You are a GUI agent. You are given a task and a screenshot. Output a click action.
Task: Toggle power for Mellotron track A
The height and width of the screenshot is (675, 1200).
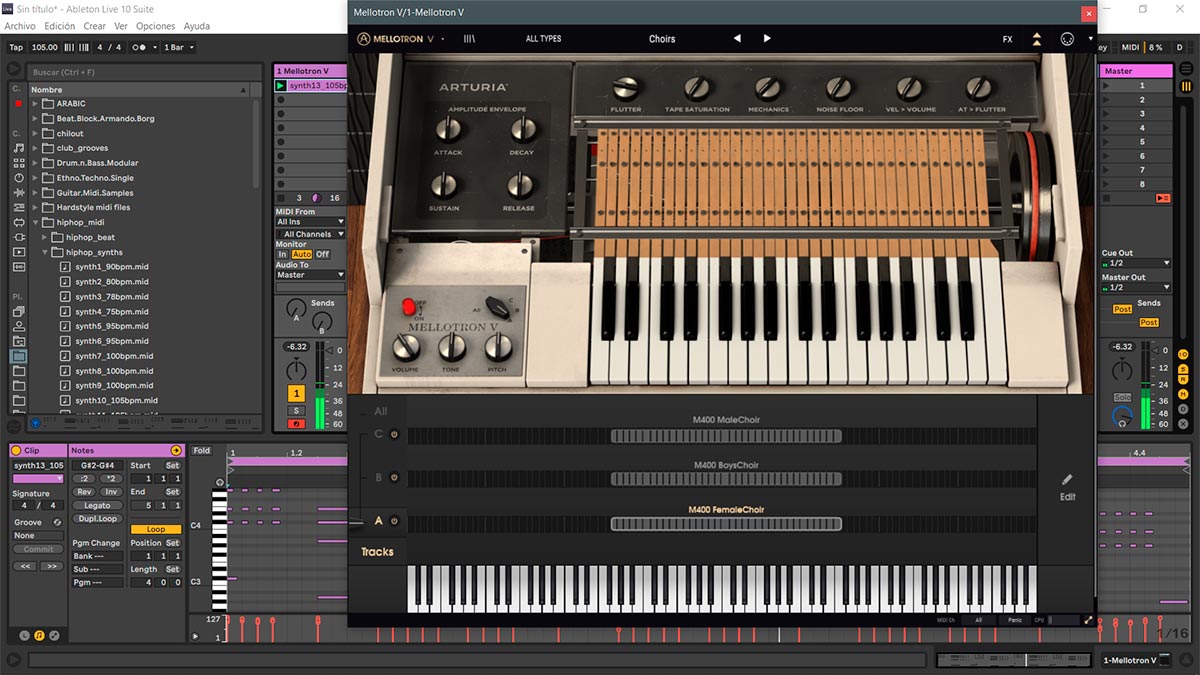coord(394,521)
